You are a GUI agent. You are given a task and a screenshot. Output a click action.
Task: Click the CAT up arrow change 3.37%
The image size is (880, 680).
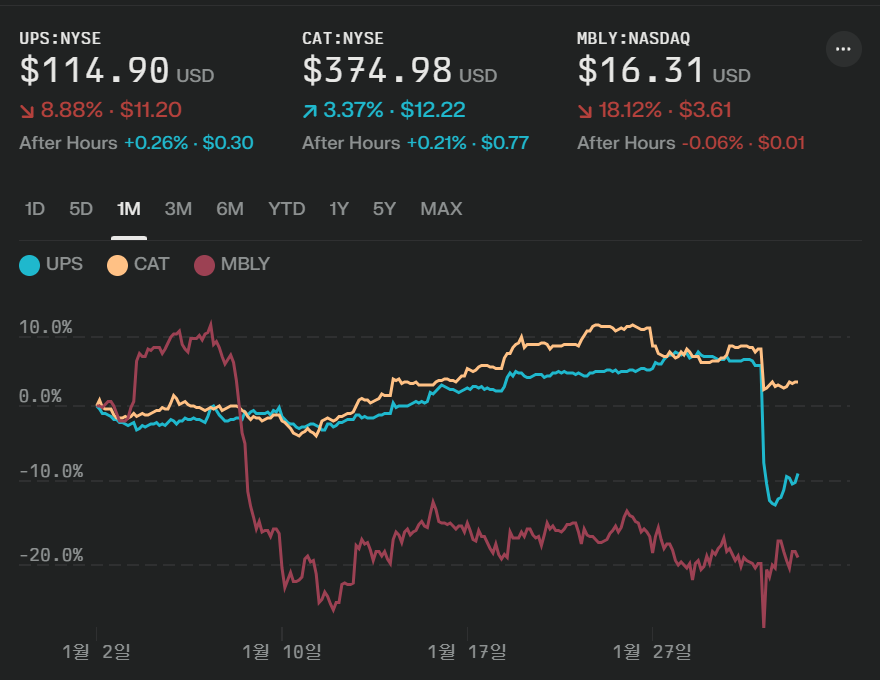pos(343,110)
